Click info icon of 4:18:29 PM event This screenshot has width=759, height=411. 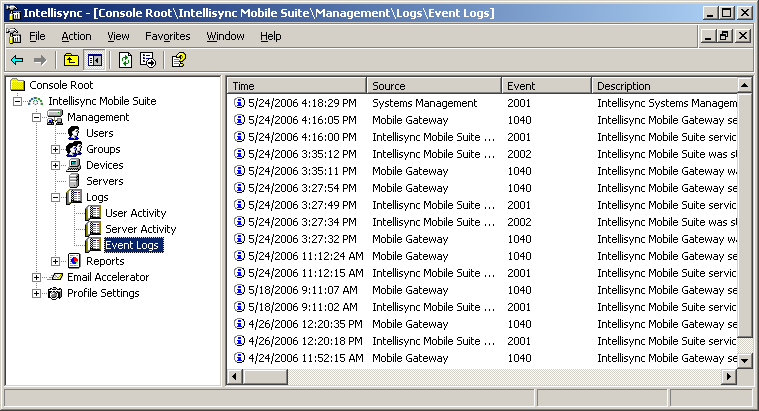pos(239,103)
